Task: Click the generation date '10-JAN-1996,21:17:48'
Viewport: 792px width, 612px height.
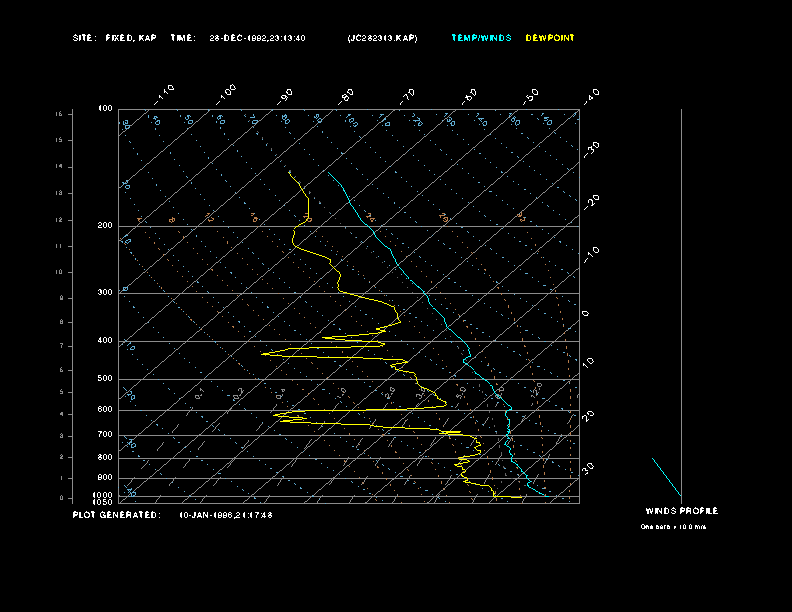Action: (x=226, y=515)
